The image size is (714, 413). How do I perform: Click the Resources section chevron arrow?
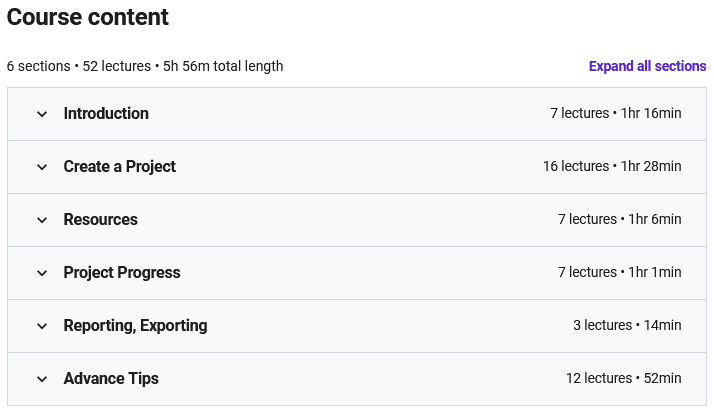point(42,220)
